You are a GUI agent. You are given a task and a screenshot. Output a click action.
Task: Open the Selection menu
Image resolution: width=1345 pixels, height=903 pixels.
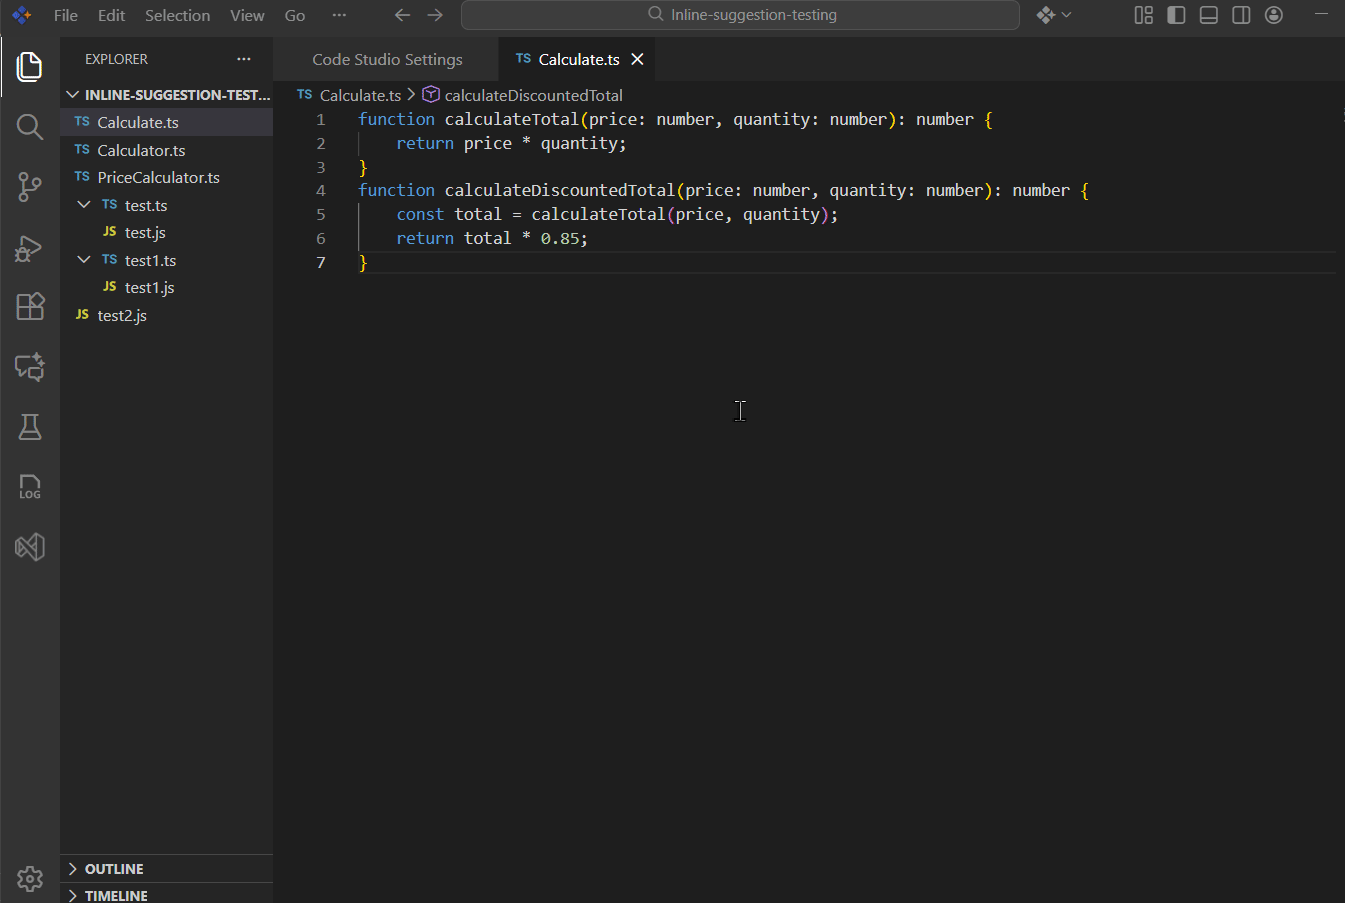[177, 15]
